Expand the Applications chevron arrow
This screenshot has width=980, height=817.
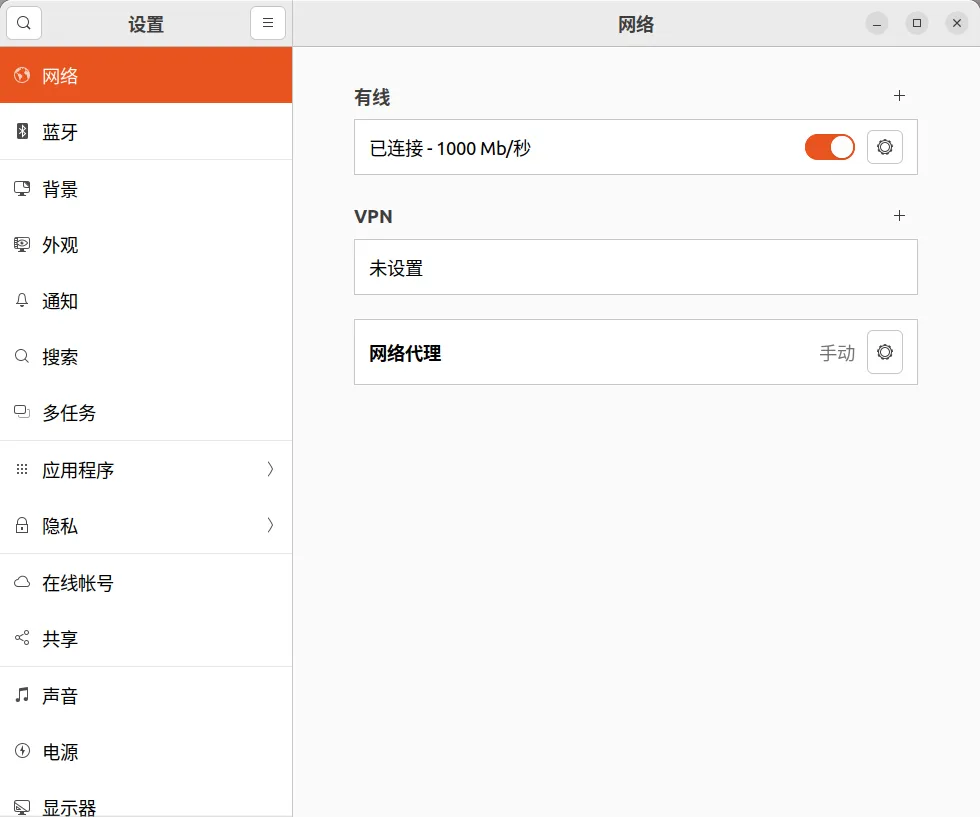pyautogui.click(x=270, y=469)
